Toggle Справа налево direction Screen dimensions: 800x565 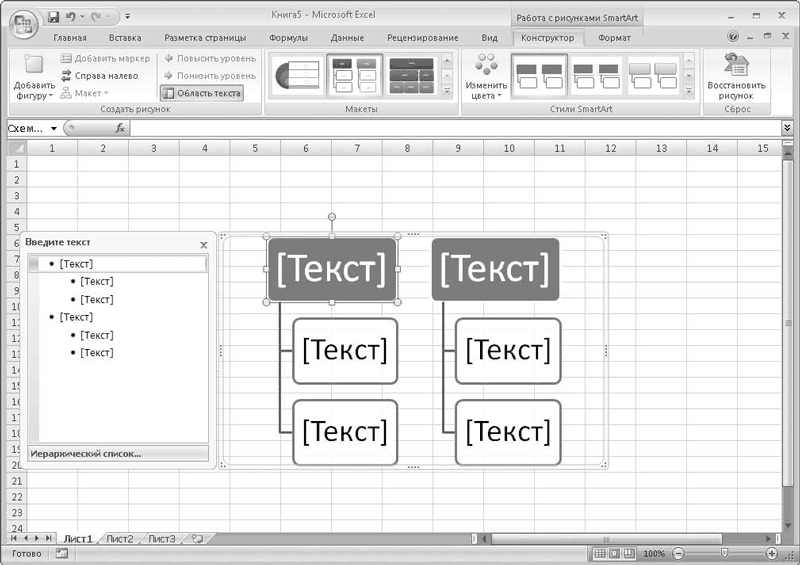coord(99,76)
